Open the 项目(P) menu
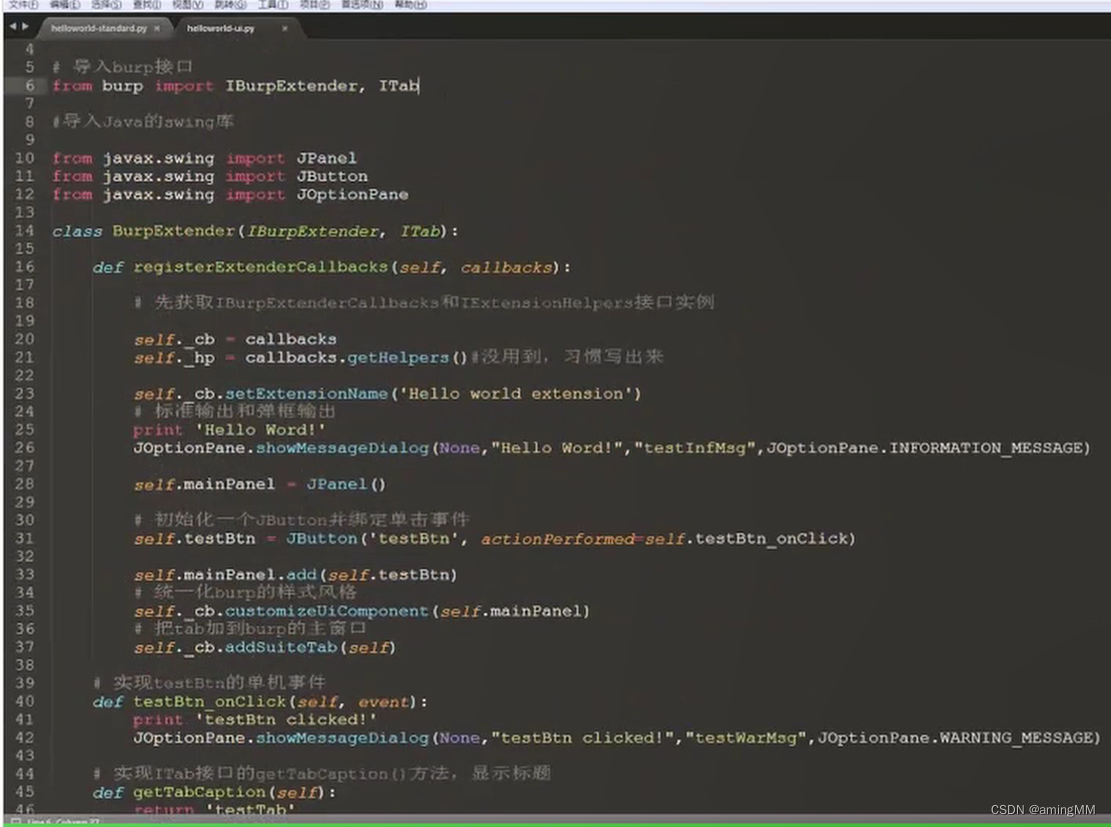This screenshot has width=1111, height=827. point(315,4)
